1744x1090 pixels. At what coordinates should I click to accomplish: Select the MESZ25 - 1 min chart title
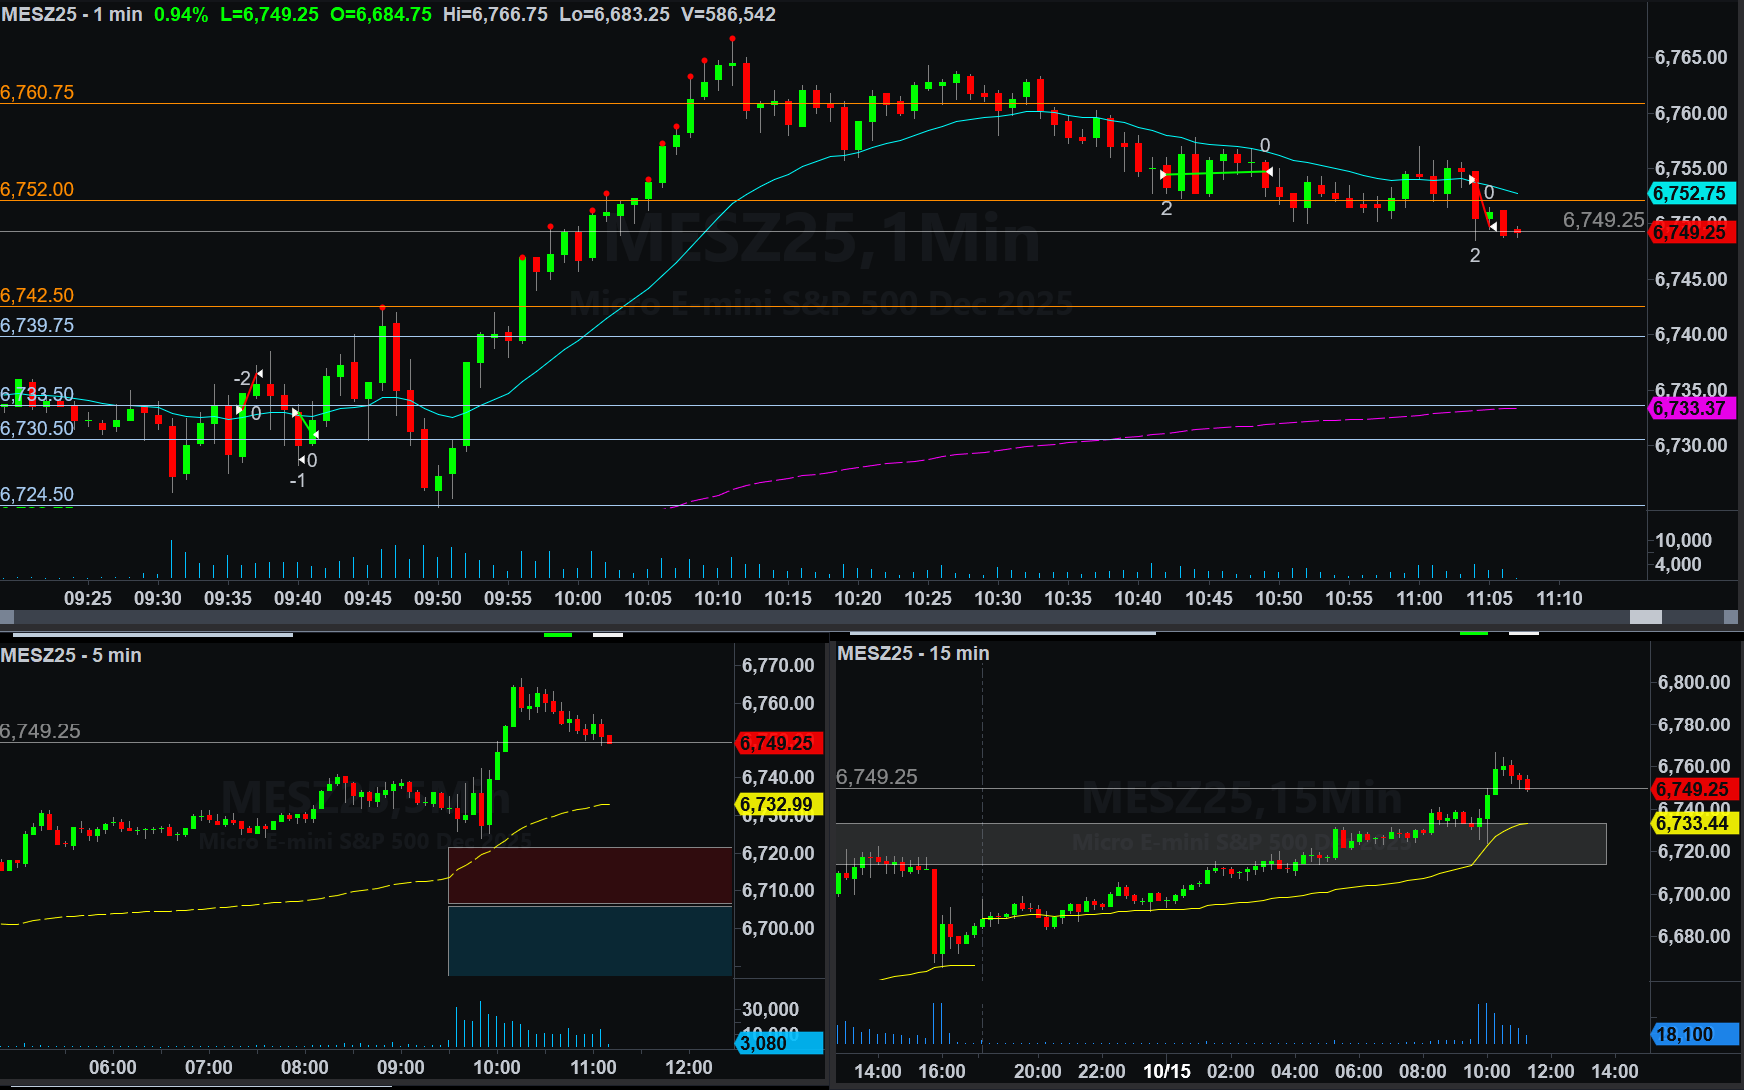[72, 15]
